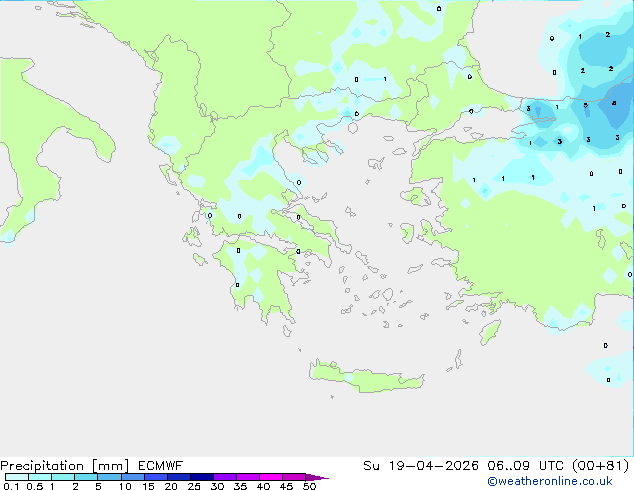Click the '35' legend scale value

pos(240,486)
